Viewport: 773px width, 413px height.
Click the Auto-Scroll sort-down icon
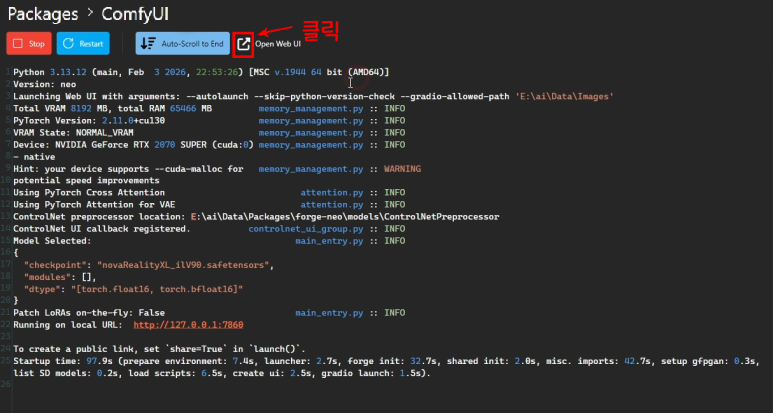[x=148, y=43]
